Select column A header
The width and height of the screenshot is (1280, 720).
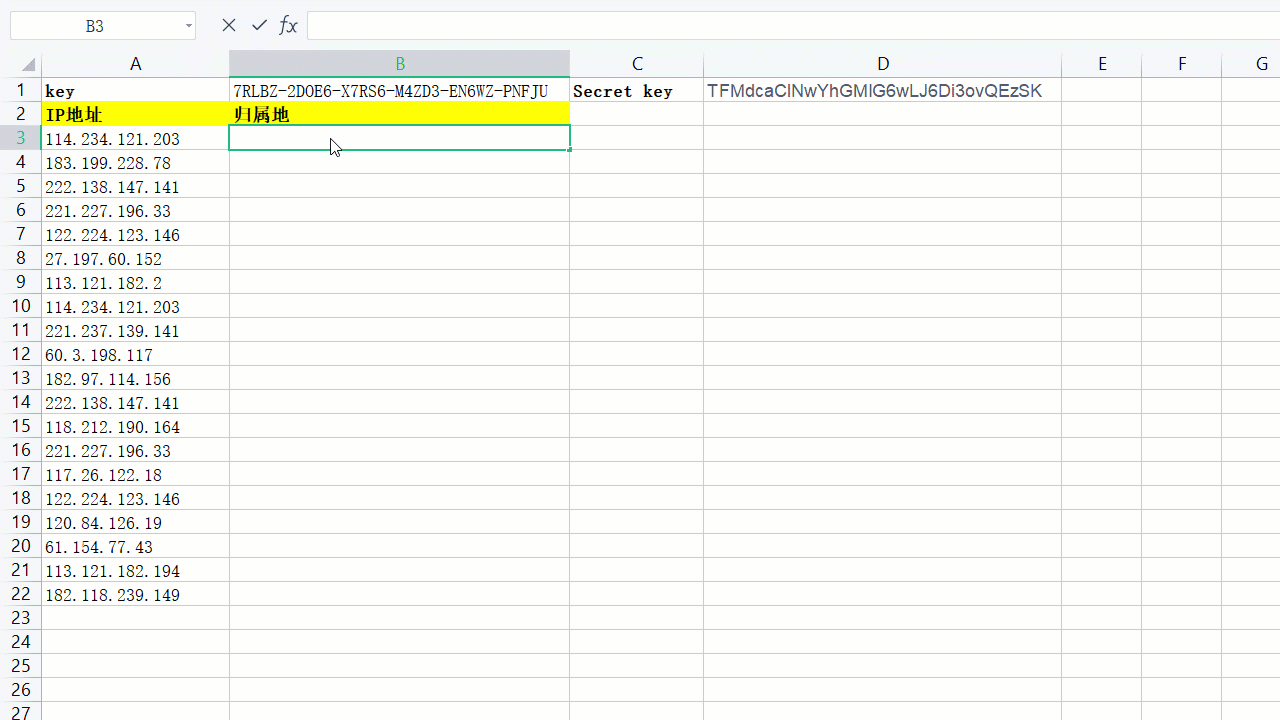coord(136,64)
